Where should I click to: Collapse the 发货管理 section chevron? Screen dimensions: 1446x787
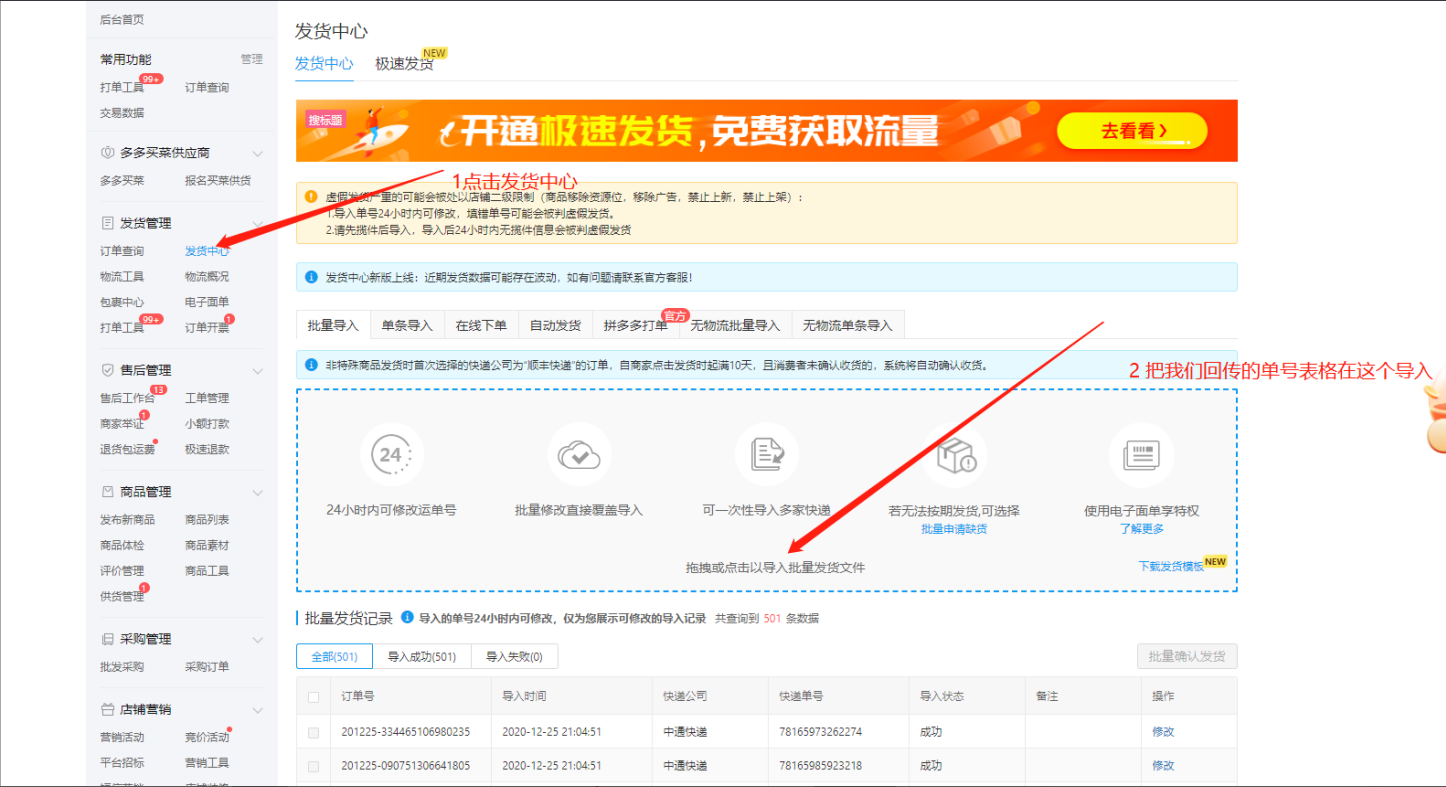(x=257, y=224)
